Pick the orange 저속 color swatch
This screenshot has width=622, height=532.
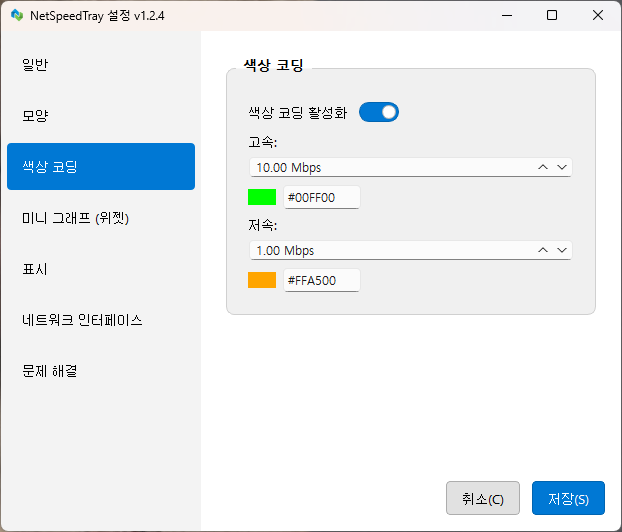(x=262, y=280)
